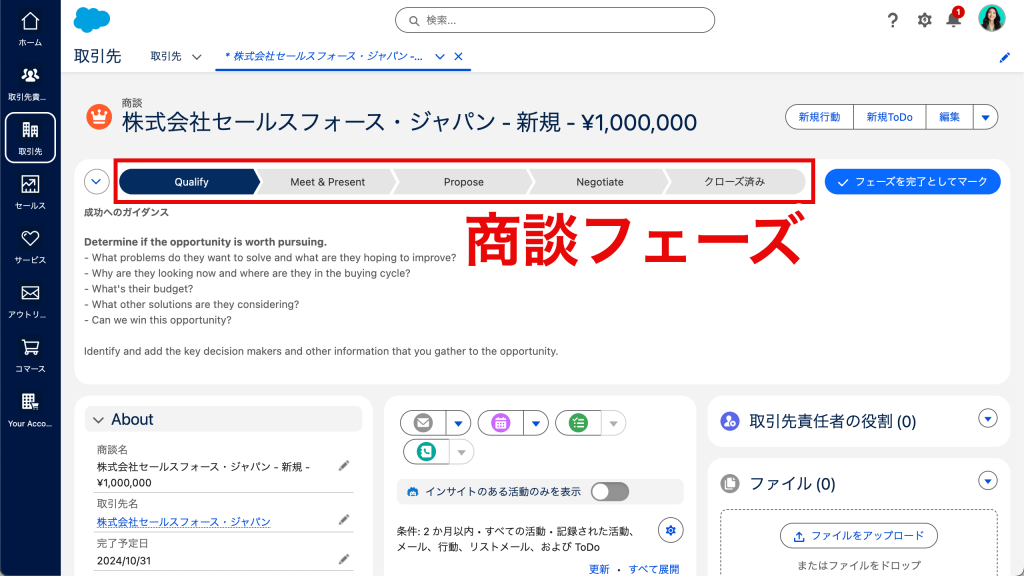Viewport: 1024px width, 576px height.
Task: Click the 新規行動 button
Action: [819, 118]
